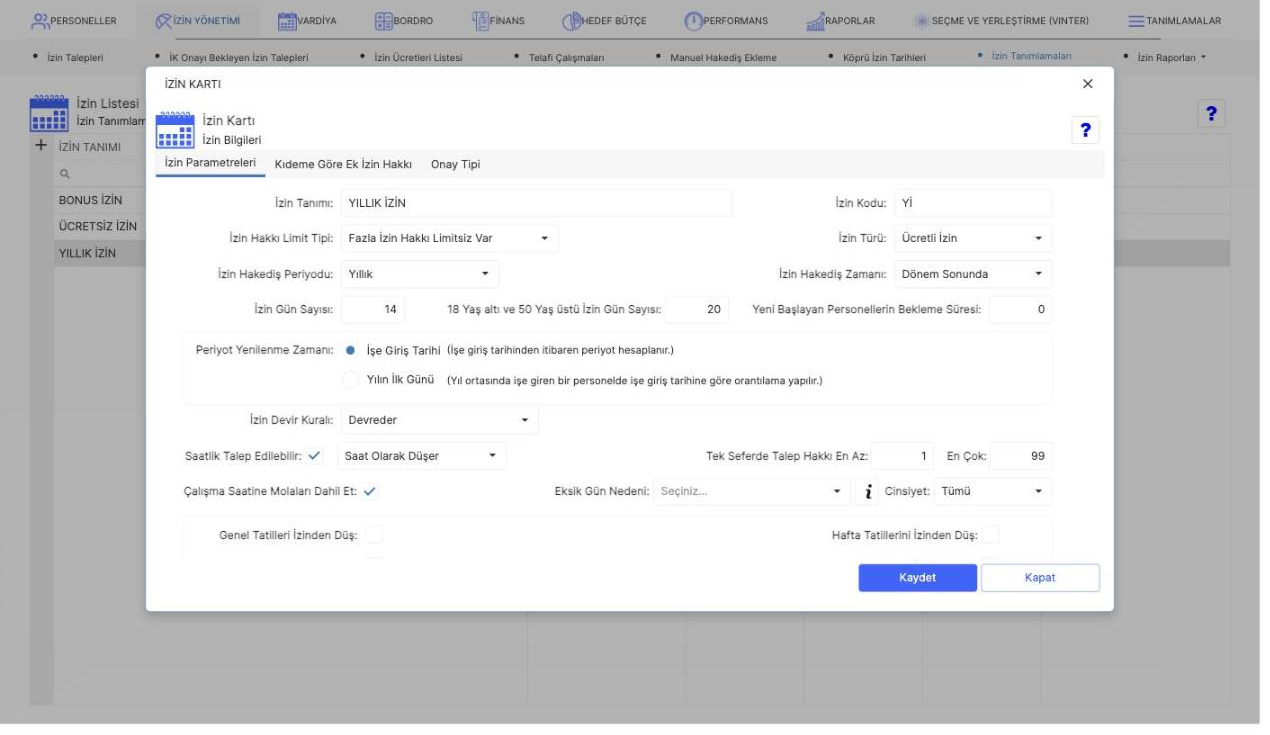Expand the İzin Hakediş Periyodu dropdown
The image size is (1270, 735).
click(420, 273)
